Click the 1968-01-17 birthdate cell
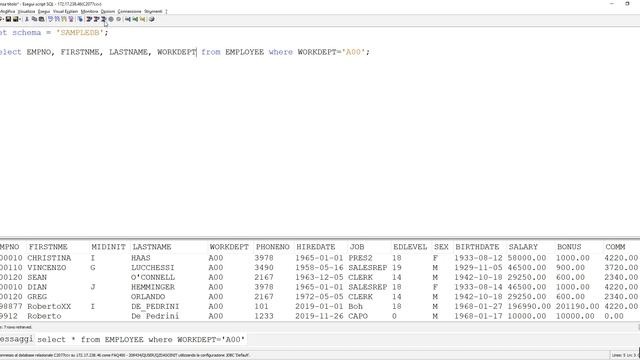Image resolution: width=640 pixels, height=360 pixels. 478,316
